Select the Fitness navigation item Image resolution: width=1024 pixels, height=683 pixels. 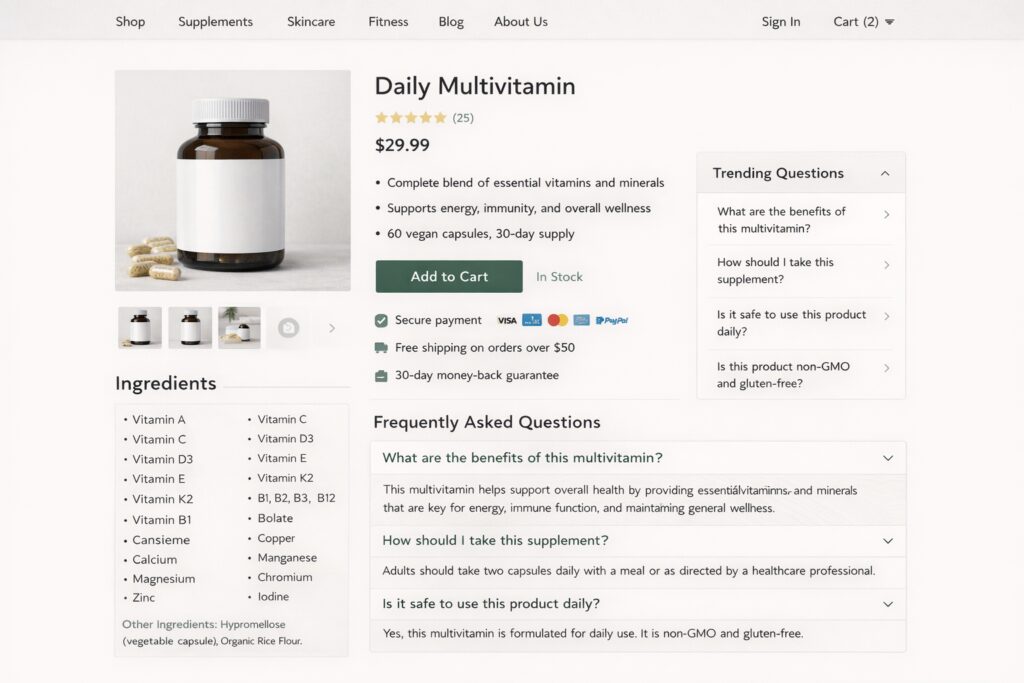388,21
